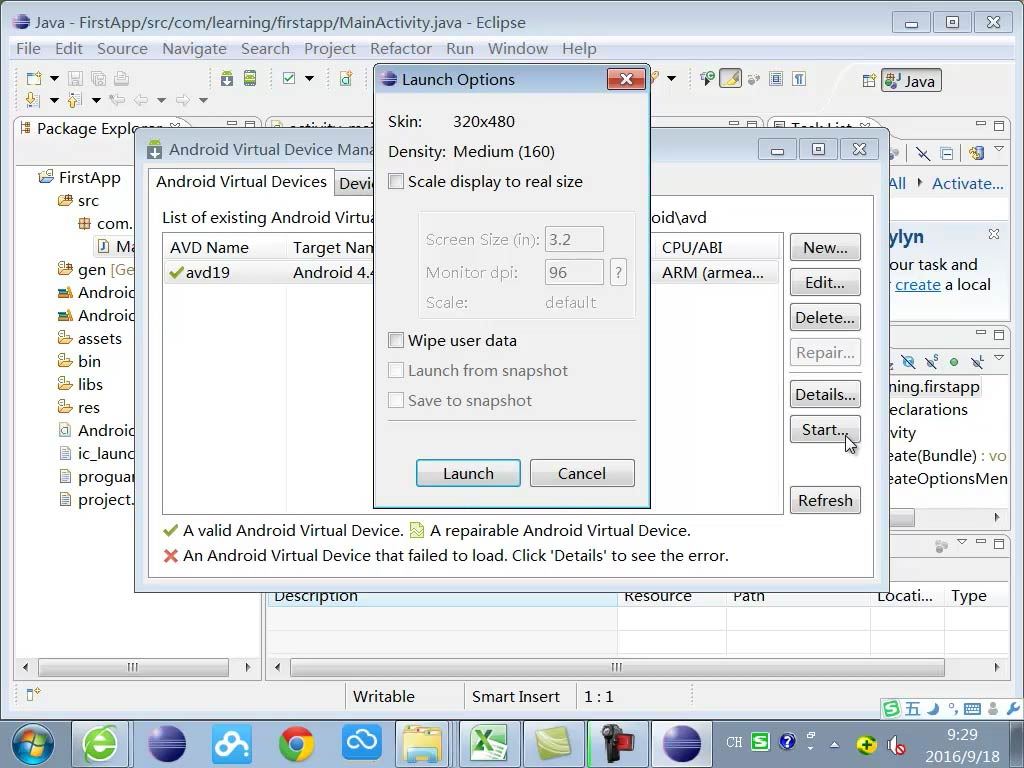Viewport: 1024px width, 768px height.
Task: Click the Save All toolbar icon
Action: (x=99, y=79)
